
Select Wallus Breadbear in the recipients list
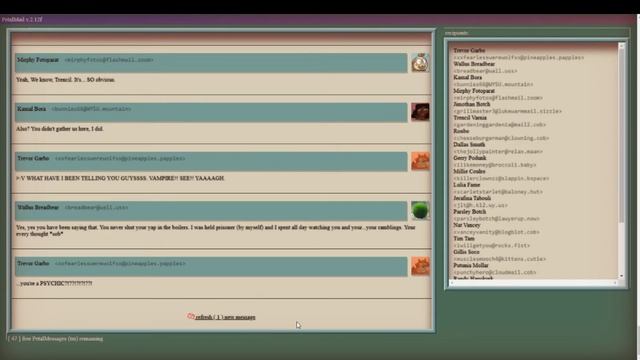tap(474, 64)
